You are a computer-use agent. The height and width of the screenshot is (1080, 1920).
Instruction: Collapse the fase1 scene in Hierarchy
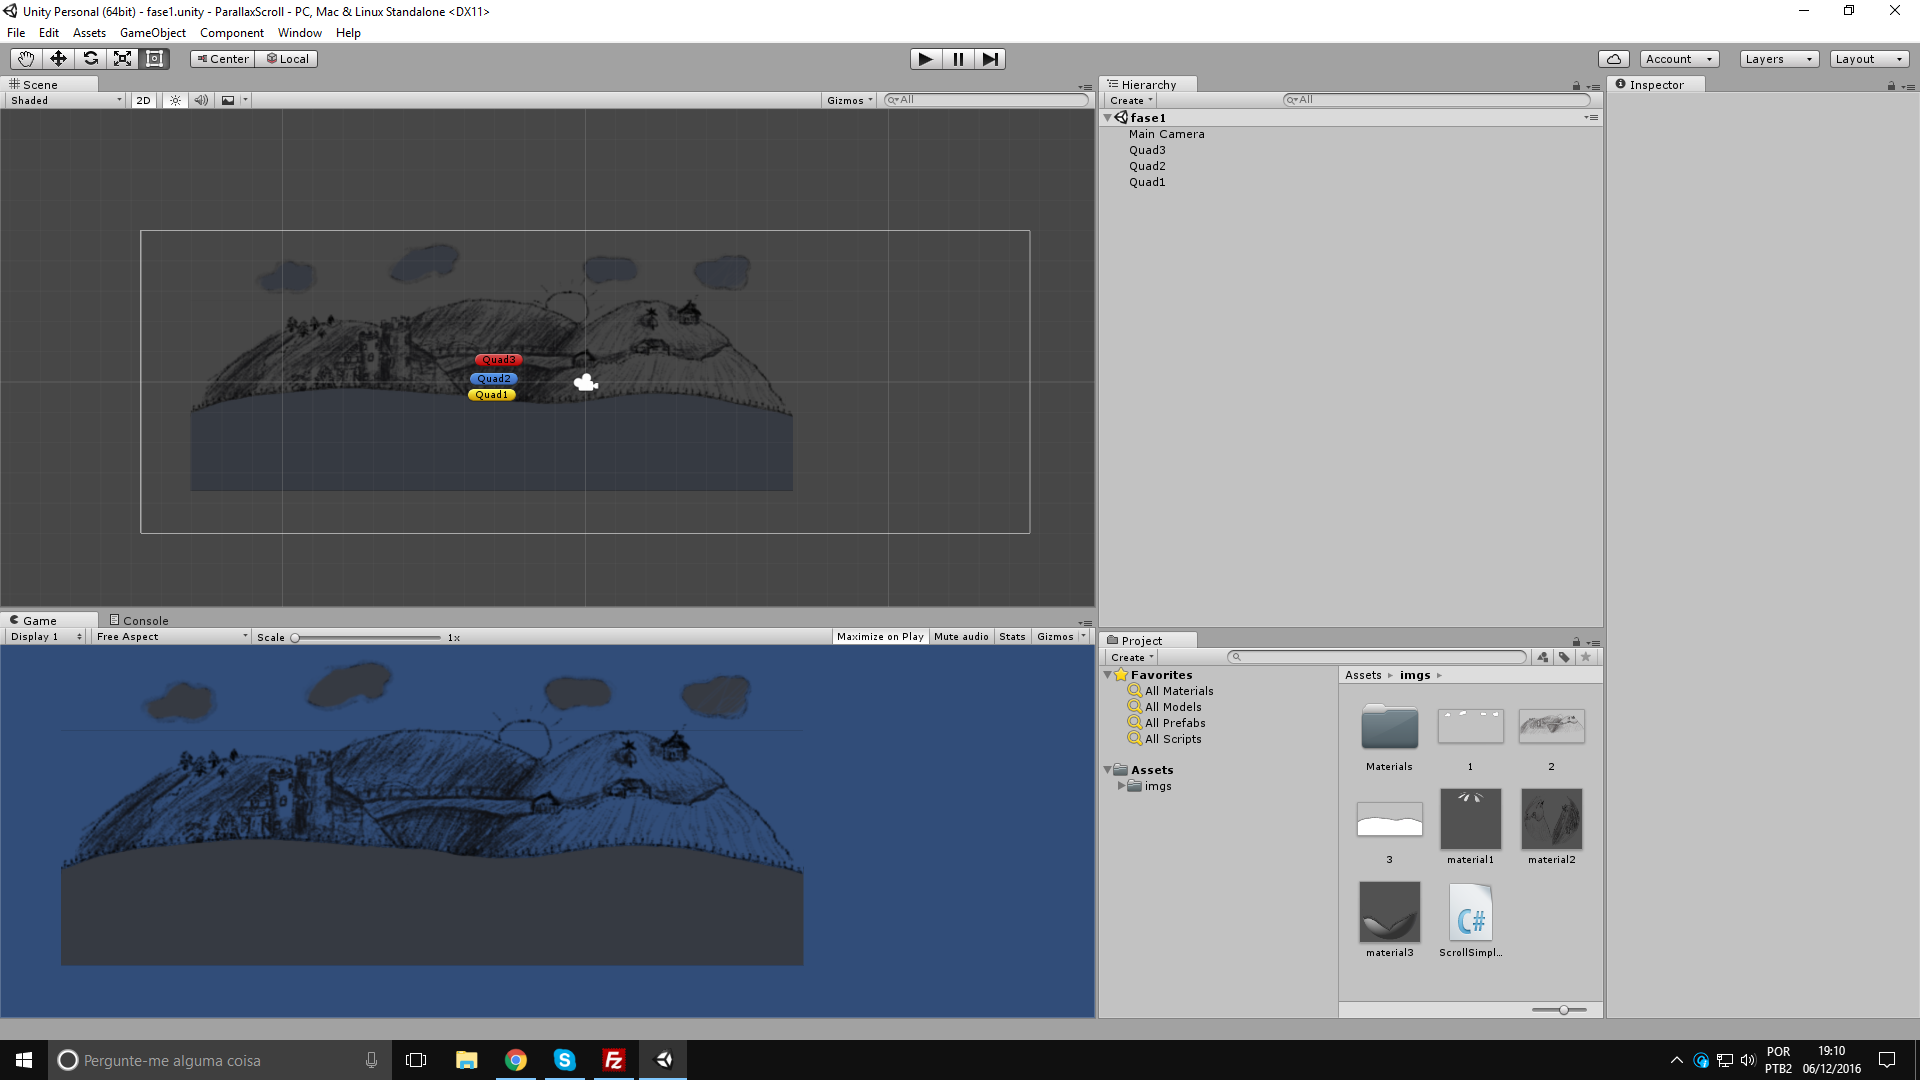1108,118
